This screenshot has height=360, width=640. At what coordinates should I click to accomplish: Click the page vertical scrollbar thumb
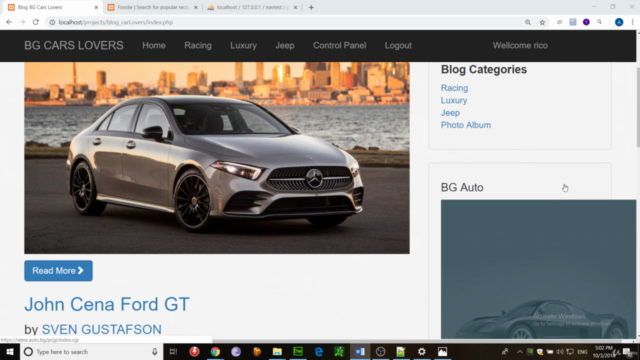(638, 107)
